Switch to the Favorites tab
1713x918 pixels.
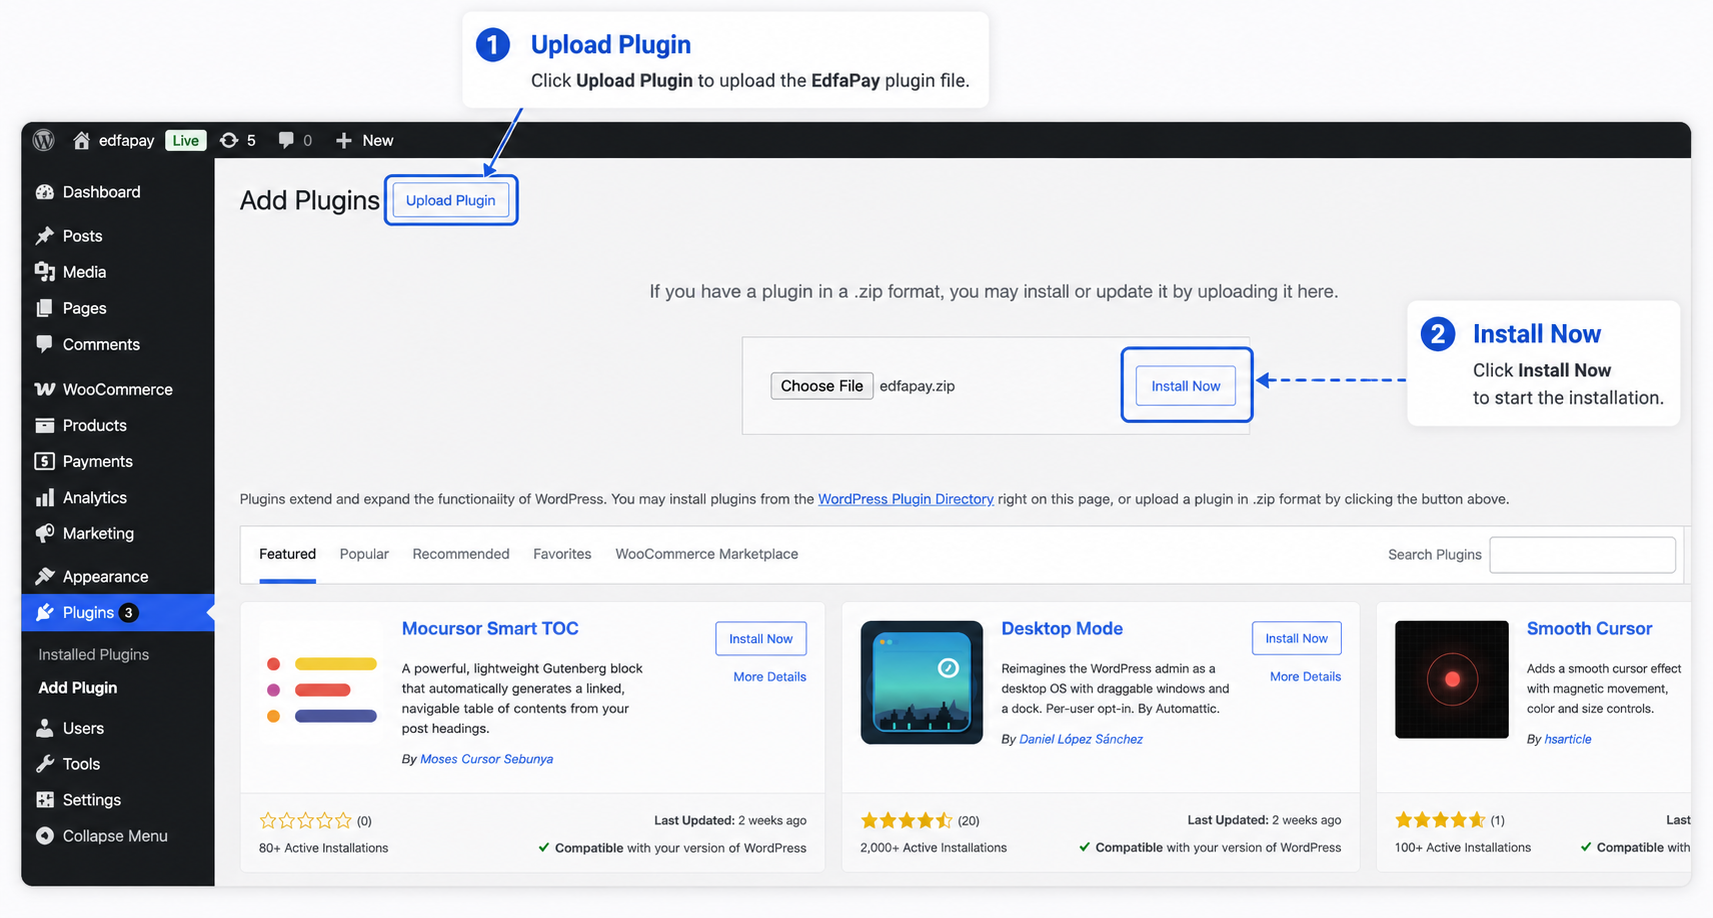(562, 554)
